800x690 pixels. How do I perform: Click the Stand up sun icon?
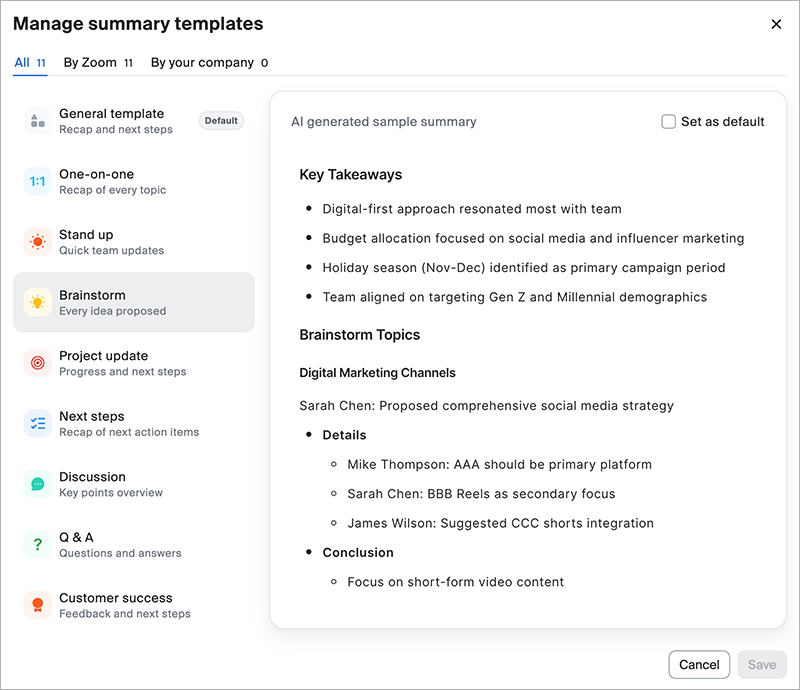(x=37, y=242)
